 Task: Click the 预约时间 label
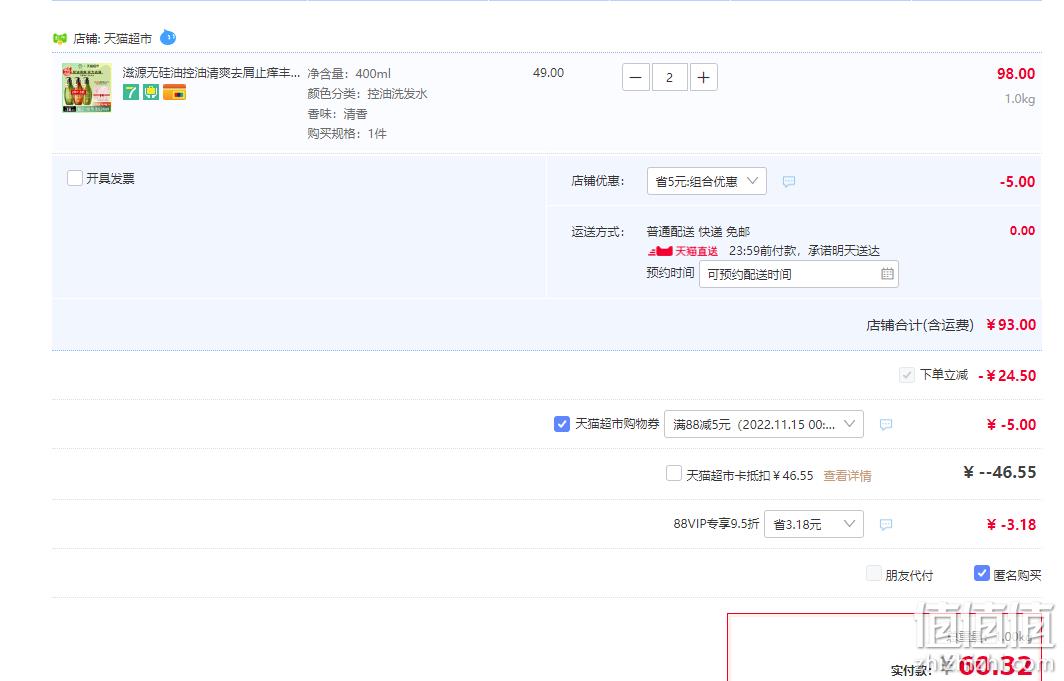[x=670, y=273]
